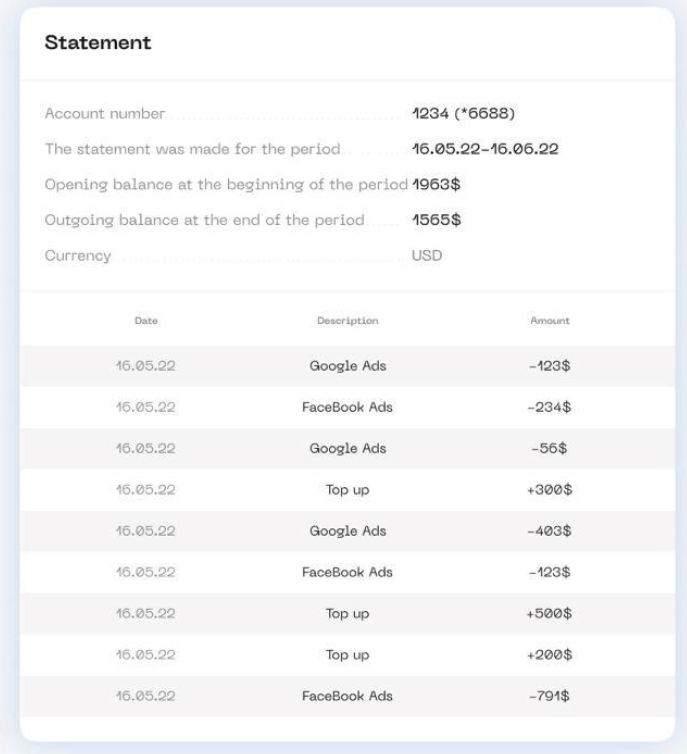This screenshot has width=687, height=754.
Task: Click the Date column header
Action: click(x=146, y=321)
